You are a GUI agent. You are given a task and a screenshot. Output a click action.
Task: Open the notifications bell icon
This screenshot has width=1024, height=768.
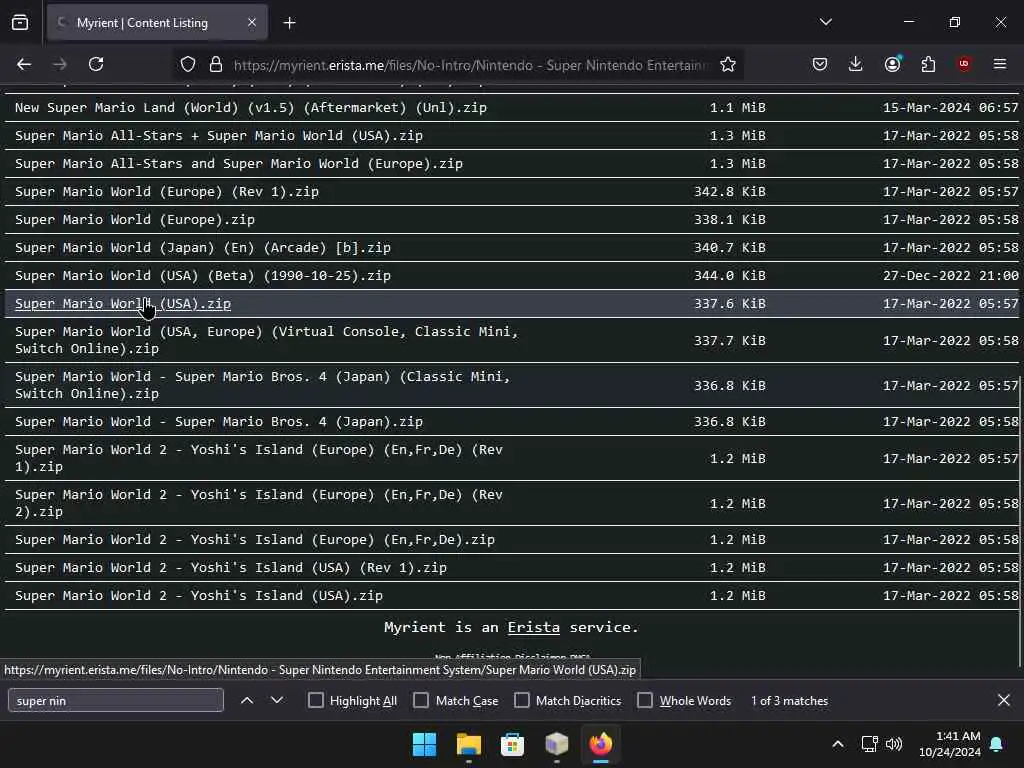coord(997,744)
